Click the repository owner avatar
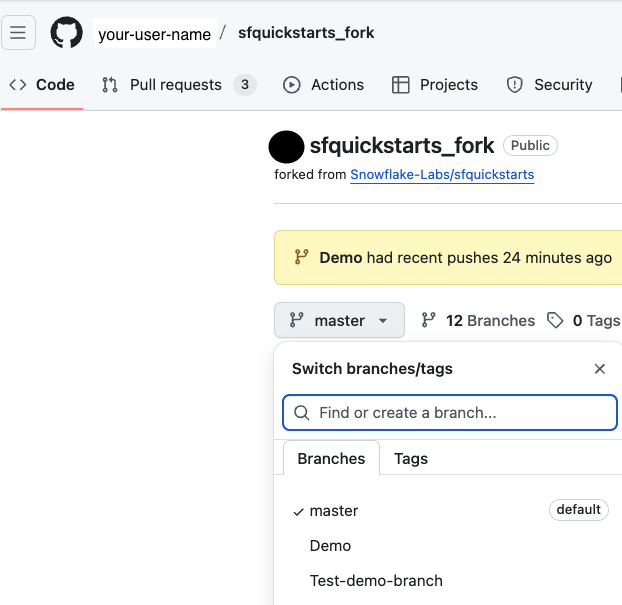The image size is (622, 605). [x=286, y=147]
